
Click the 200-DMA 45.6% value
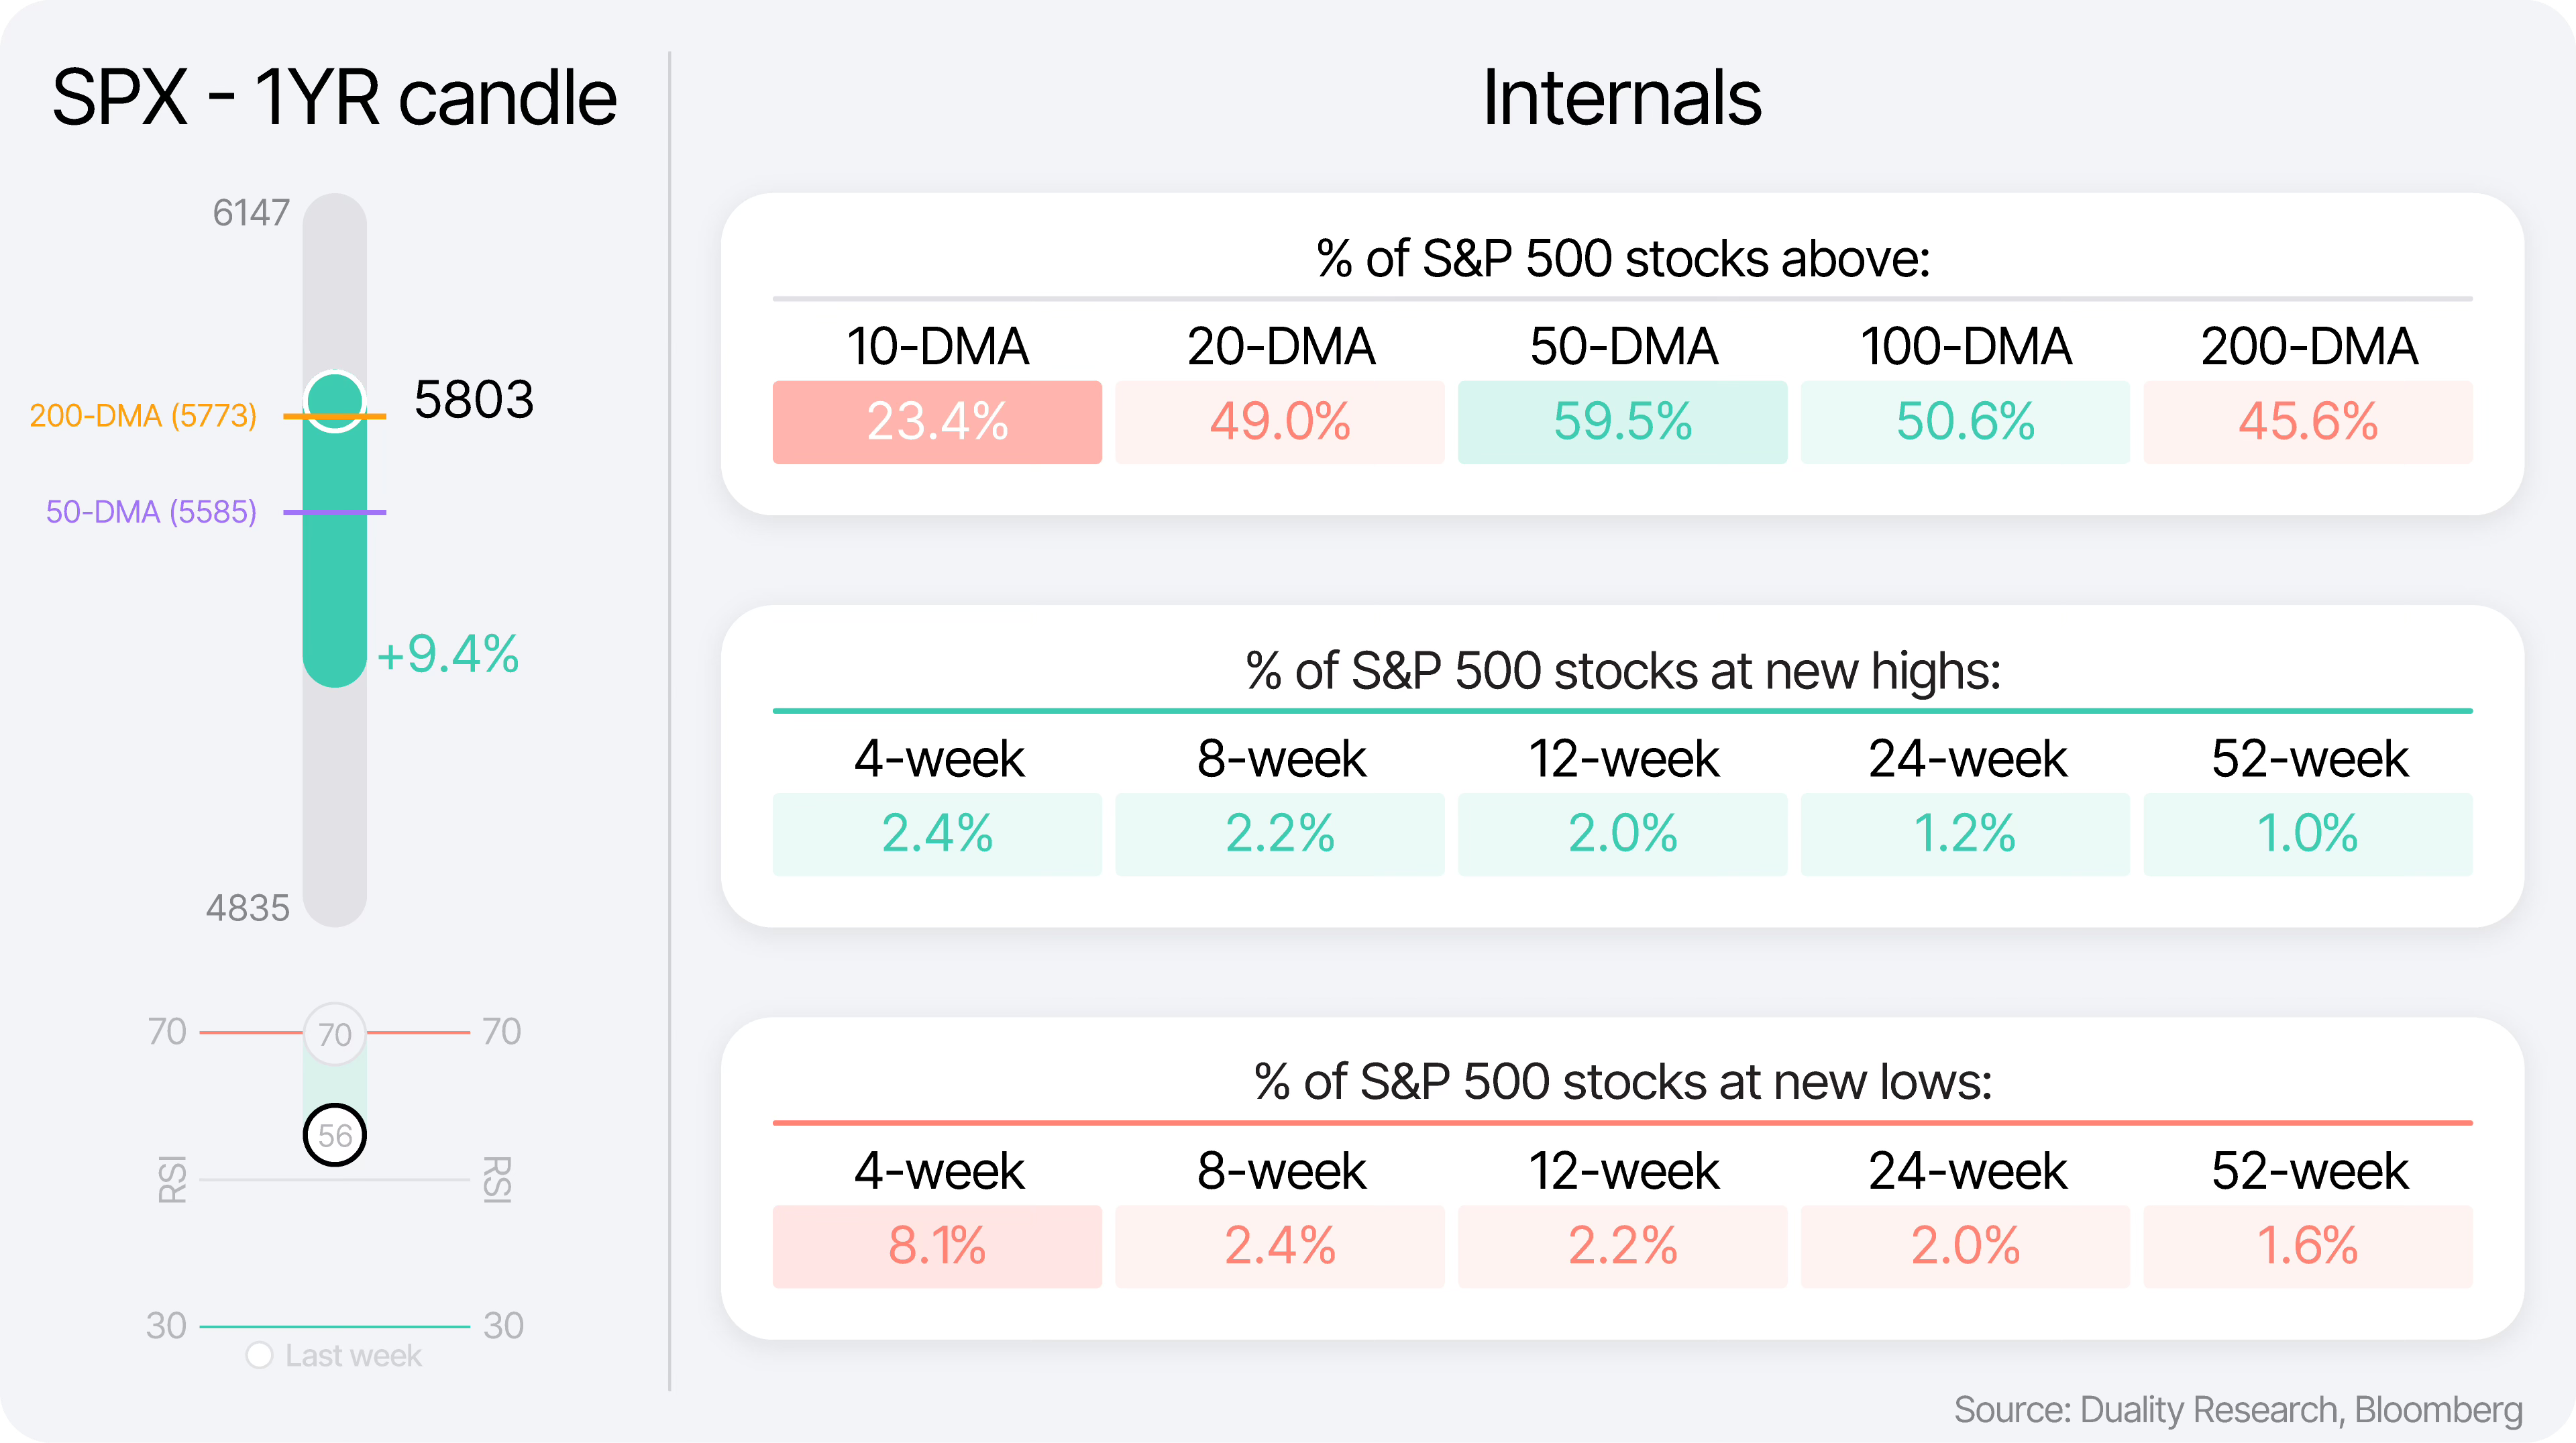coord(2308,422)
